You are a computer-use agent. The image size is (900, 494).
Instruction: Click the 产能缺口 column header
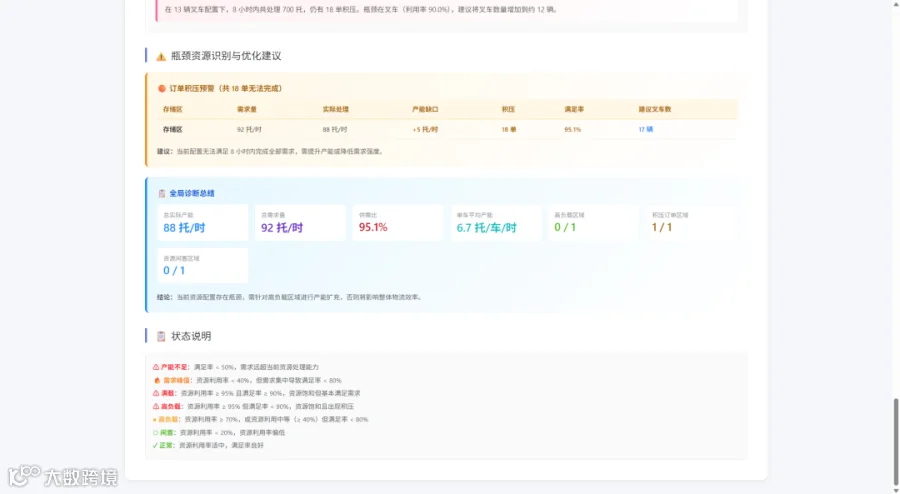425,109
